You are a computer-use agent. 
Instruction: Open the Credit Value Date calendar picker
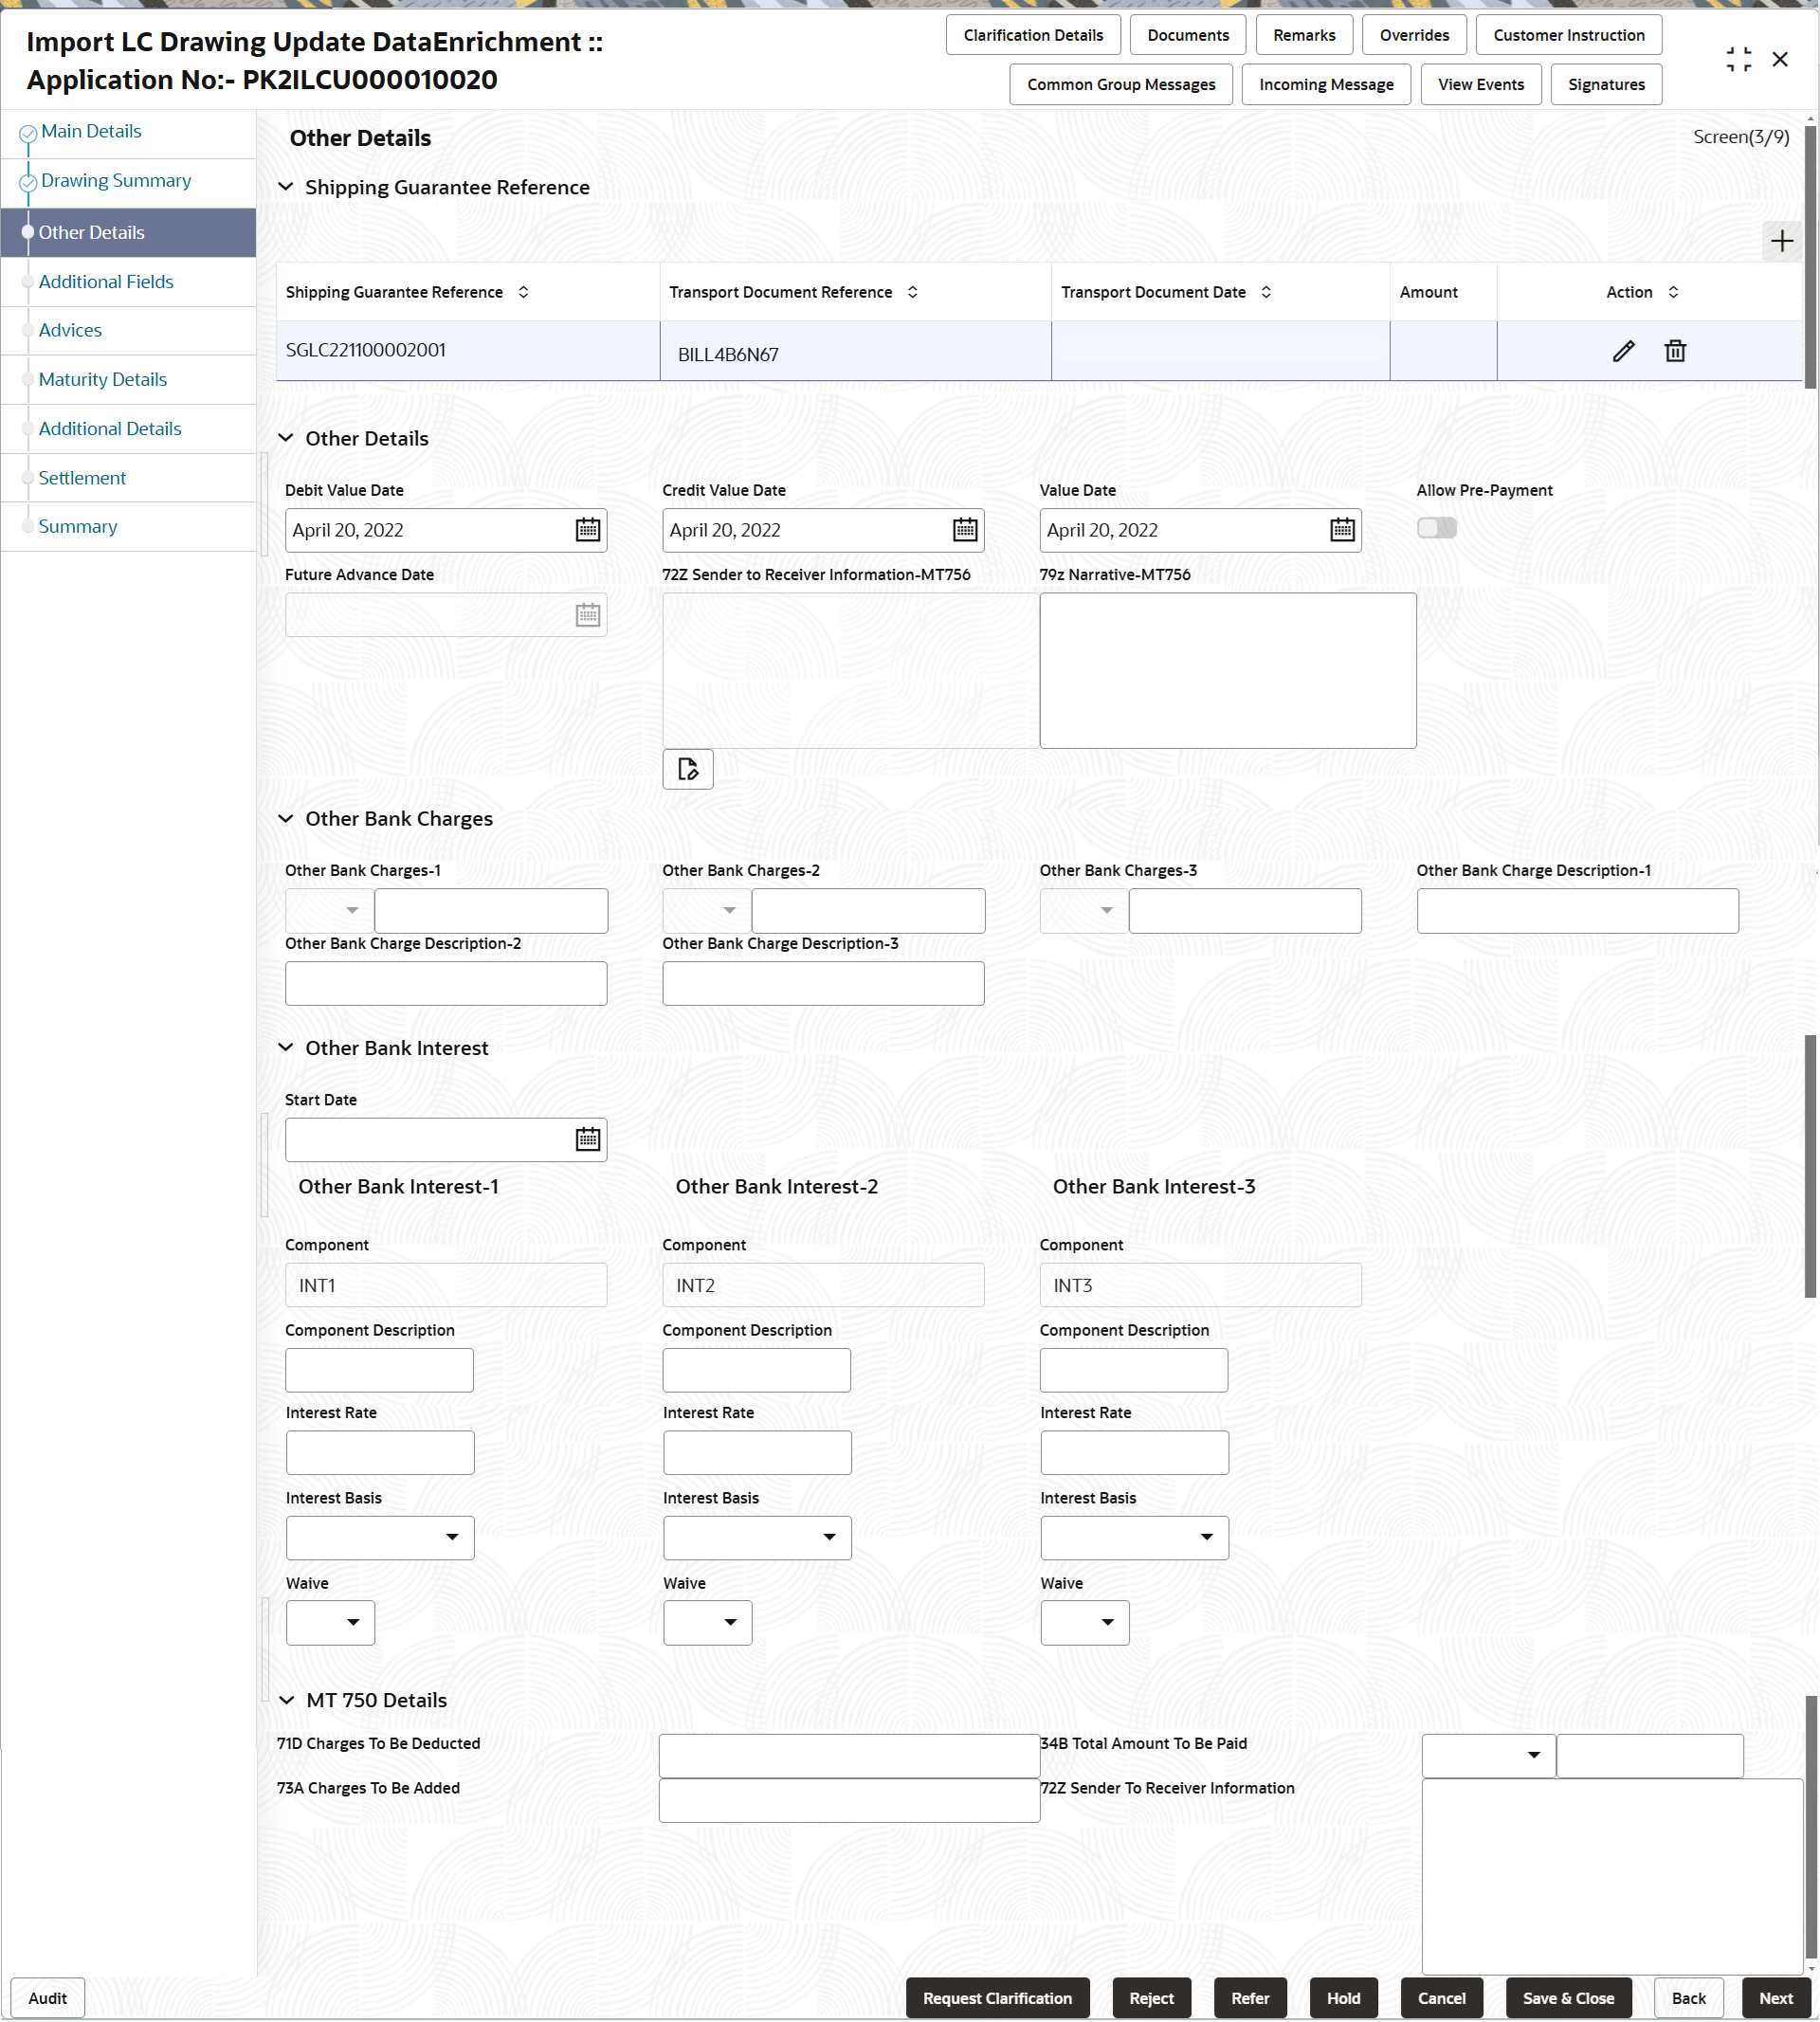(965, 530)
